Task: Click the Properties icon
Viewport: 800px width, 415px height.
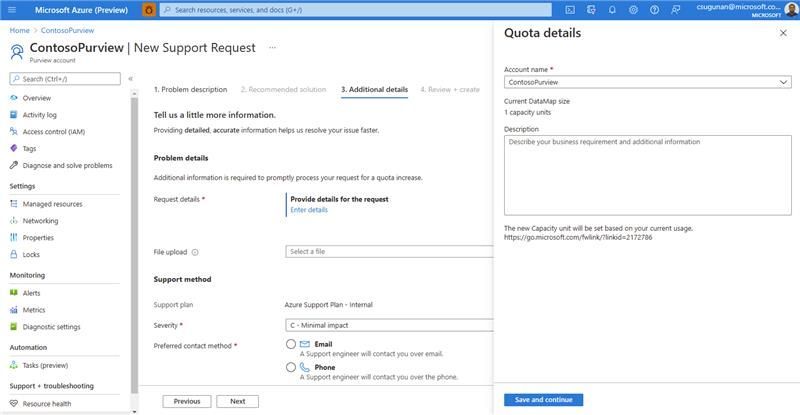Action: [x=14, y=237]
